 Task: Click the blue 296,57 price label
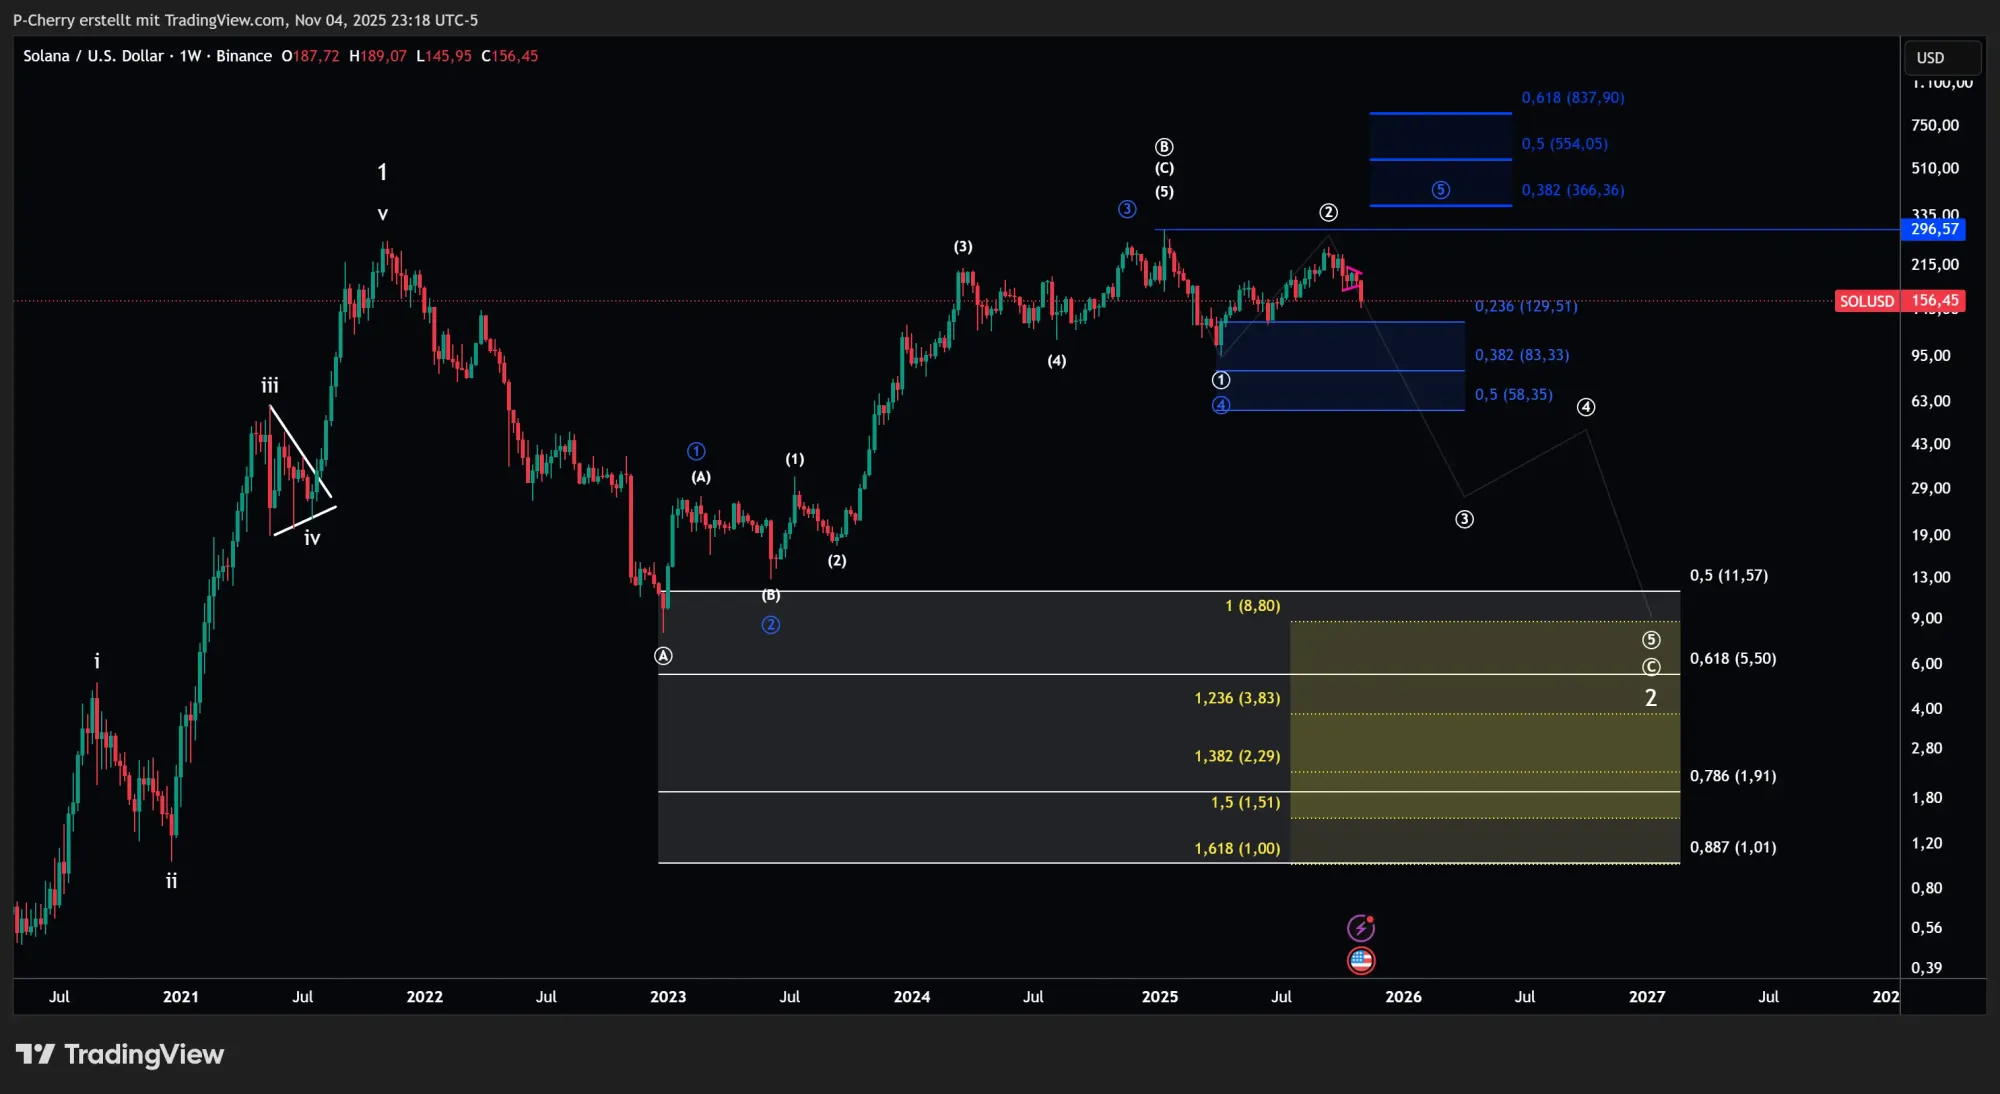1935,229
